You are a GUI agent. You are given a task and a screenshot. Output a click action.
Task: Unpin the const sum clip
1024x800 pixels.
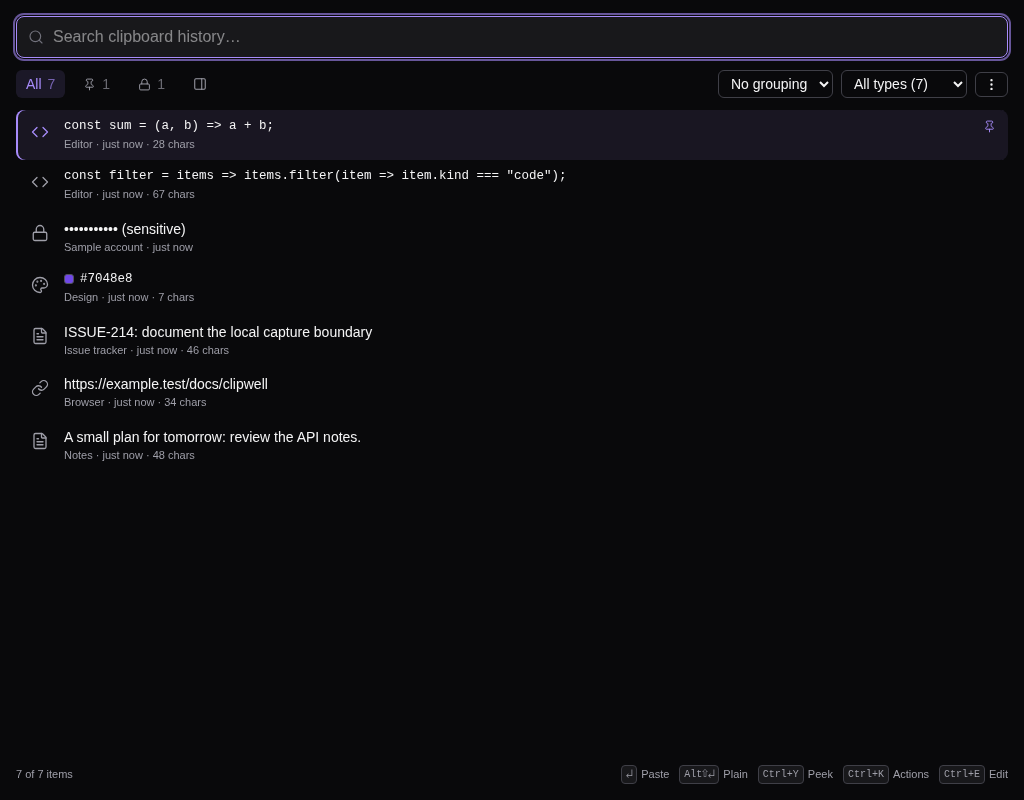point(989,126)
